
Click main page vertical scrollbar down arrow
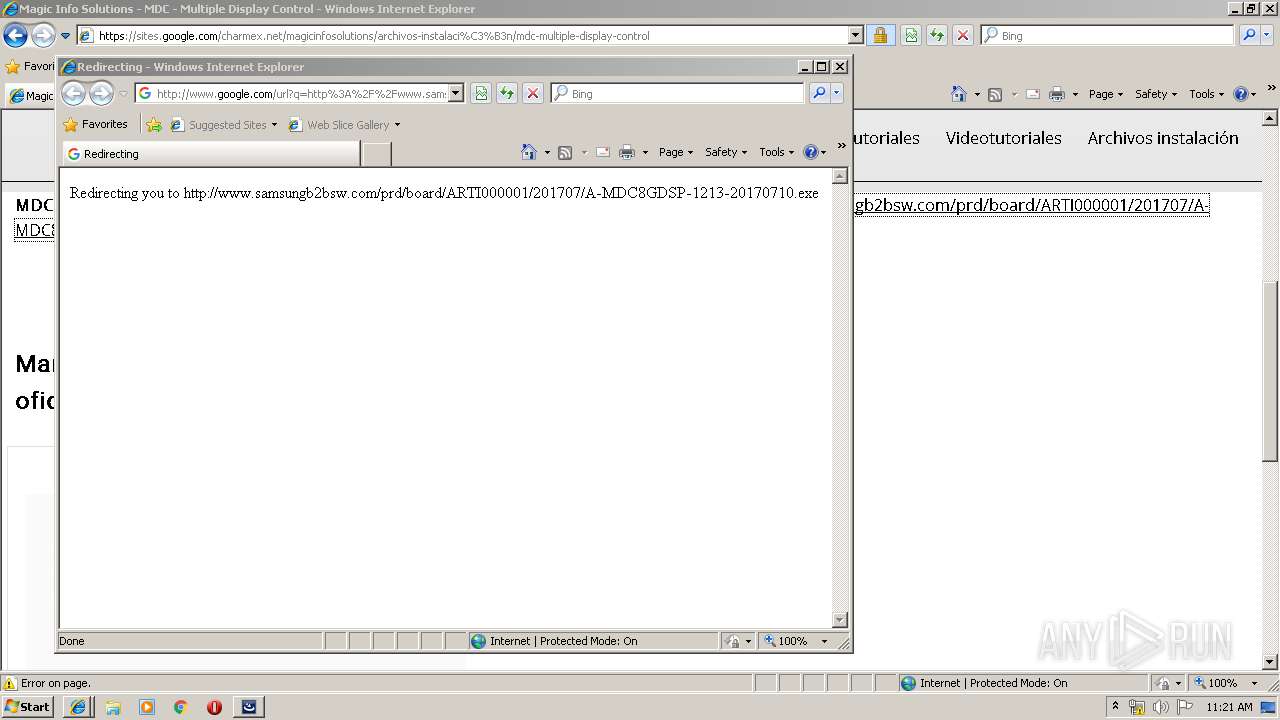tap(1271, 661)
